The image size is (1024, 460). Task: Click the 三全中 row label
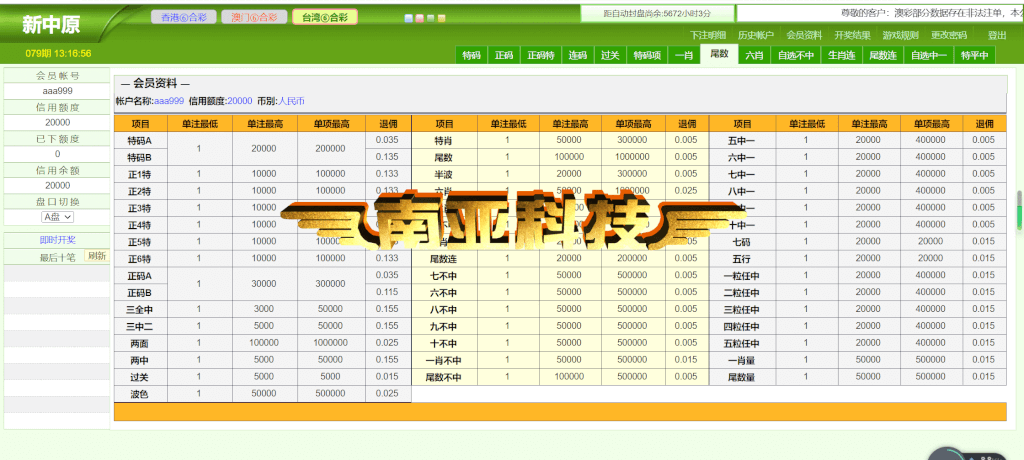140,310
